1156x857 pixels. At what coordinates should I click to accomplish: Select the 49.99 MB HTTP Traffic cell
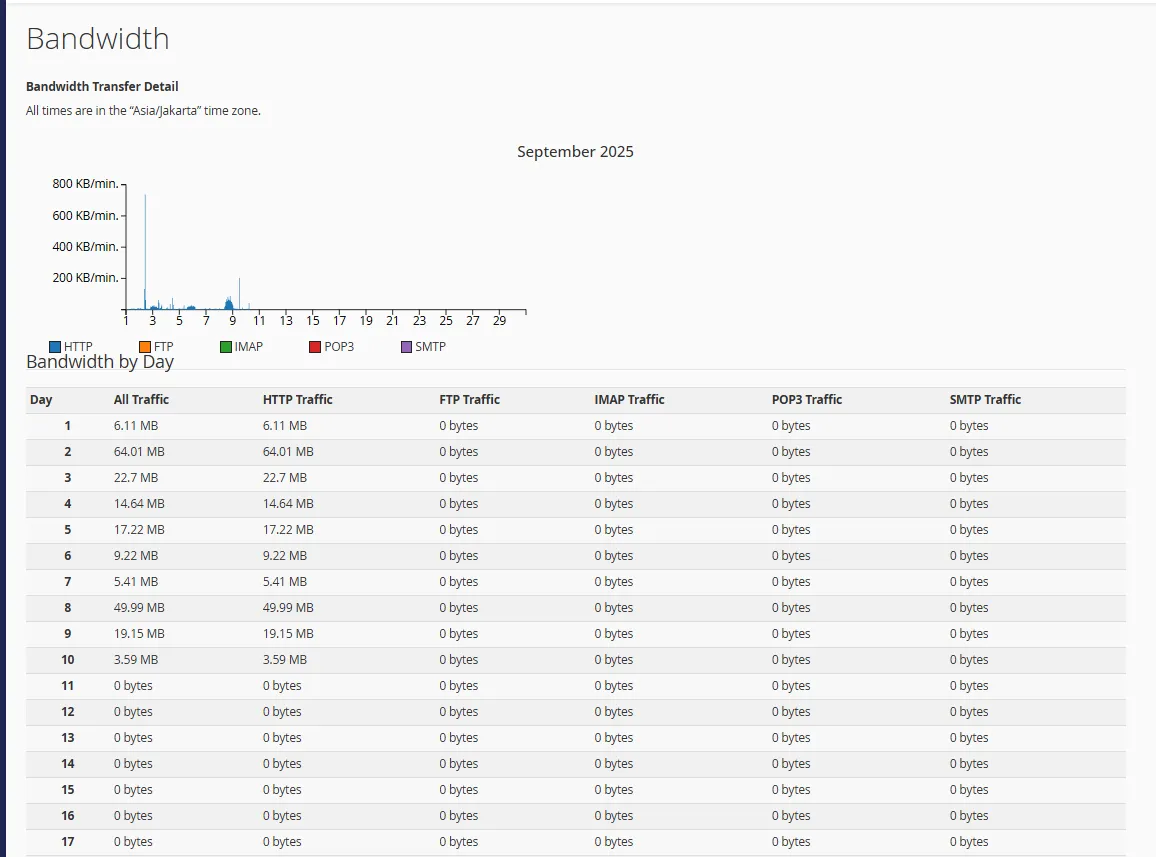point(288,608)
